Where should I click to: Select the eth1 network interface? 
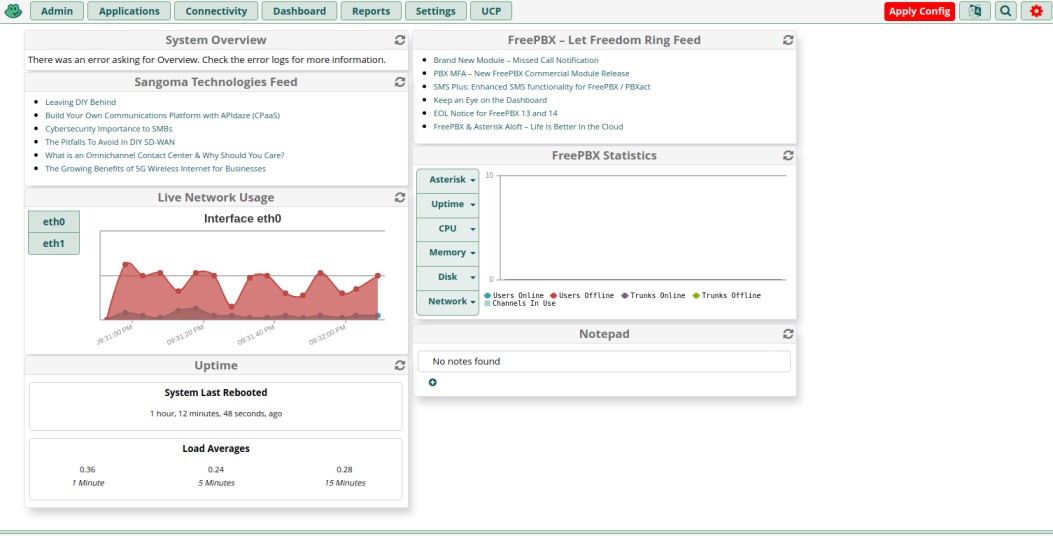pyautogui.click(x=54, y=243)
